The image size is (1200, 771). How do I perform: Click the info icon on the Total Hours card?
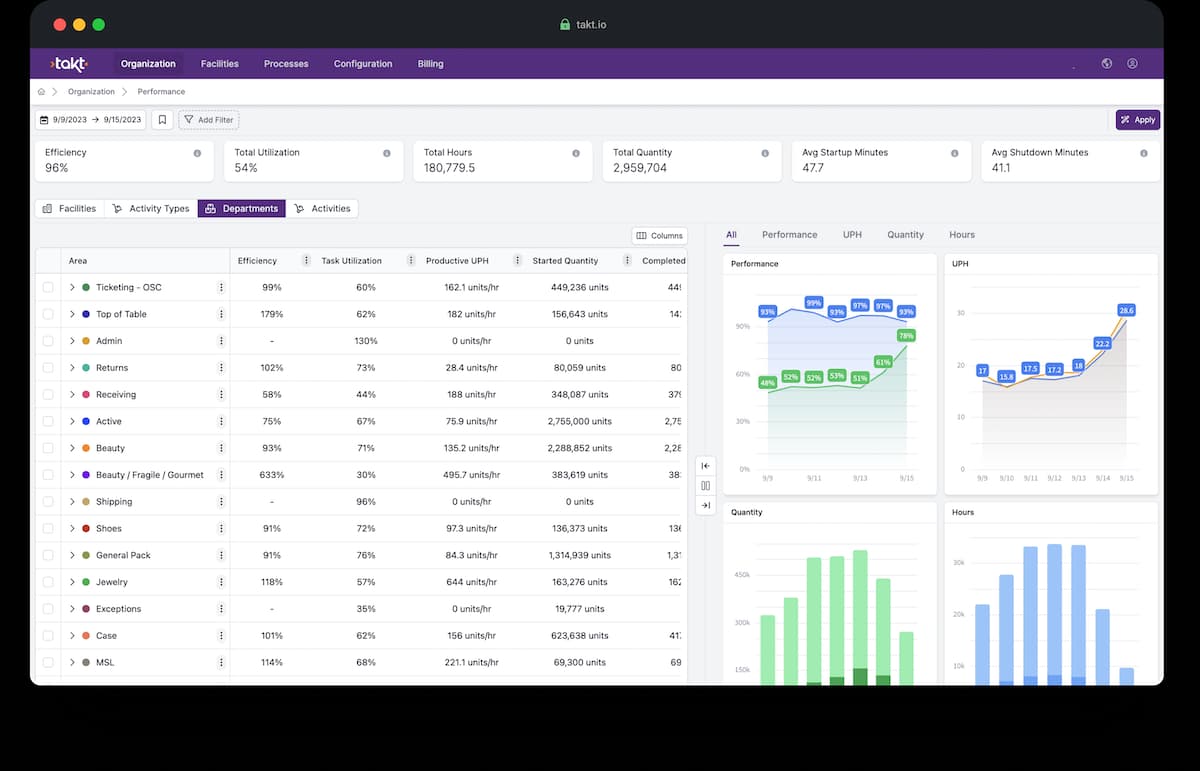(576, 153)
